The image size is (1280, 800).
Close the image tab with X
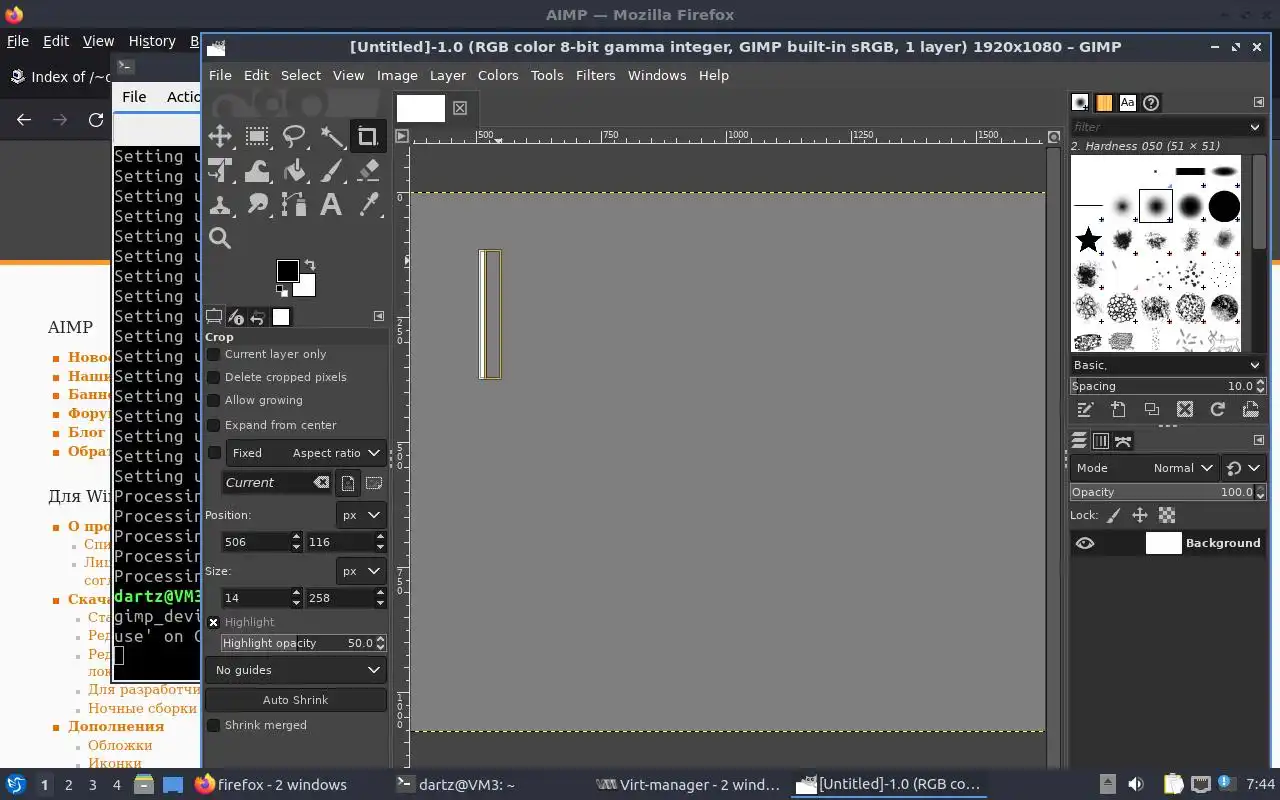(x=460, y=108)
